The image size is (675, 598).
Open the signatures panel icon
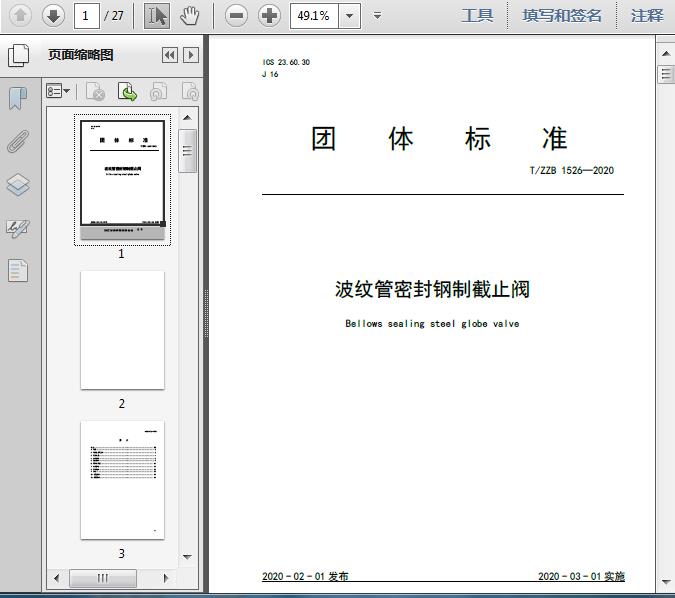(18, 228)
